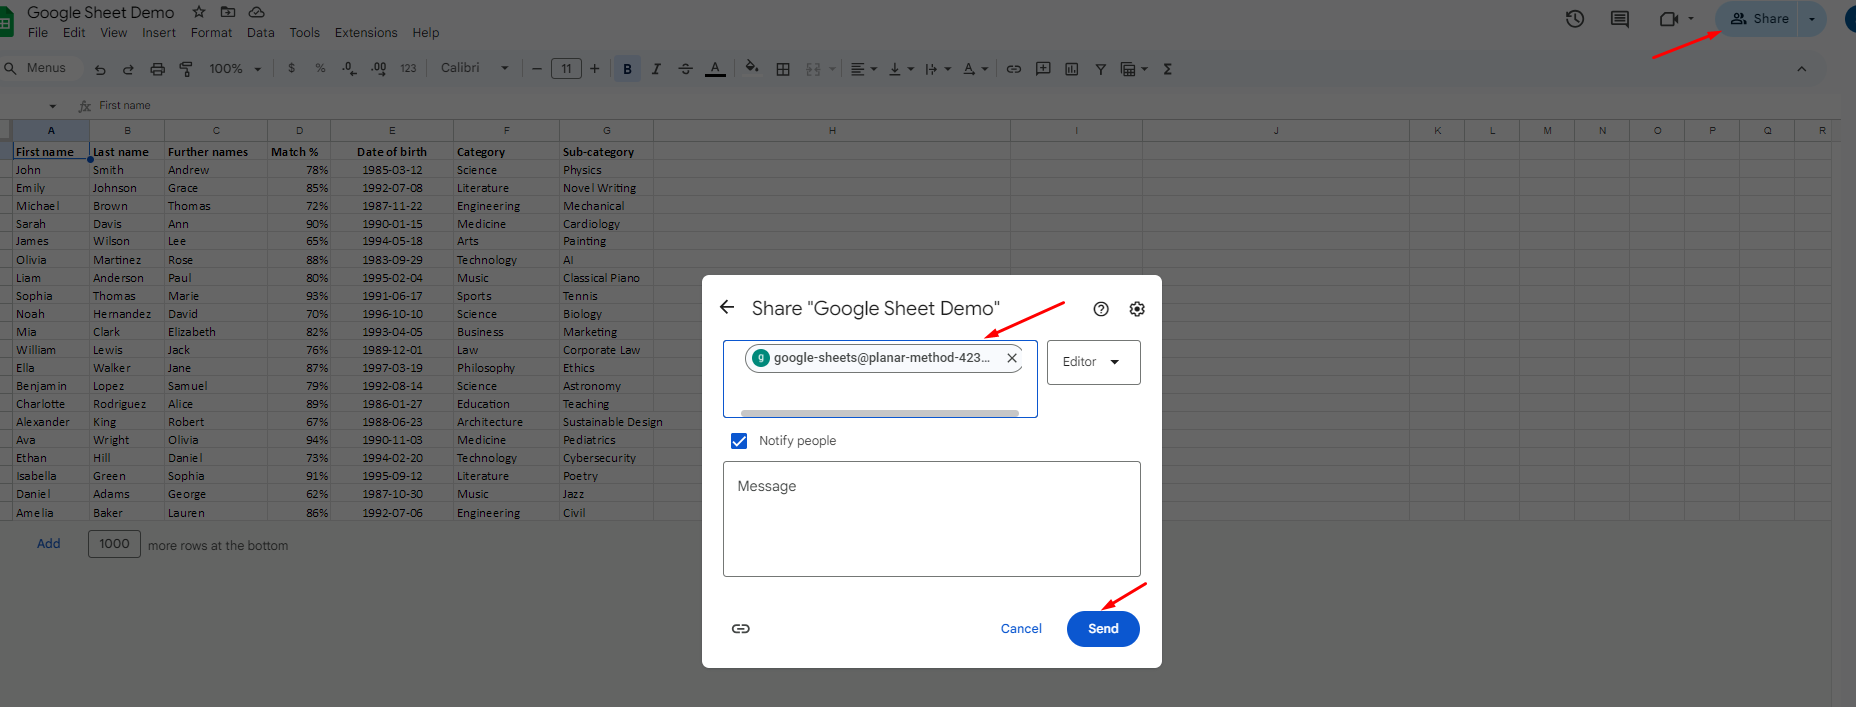Click the rows count field showing 1000
The width and height of the screenshot is (1856, 707).
tap(114, 544)
